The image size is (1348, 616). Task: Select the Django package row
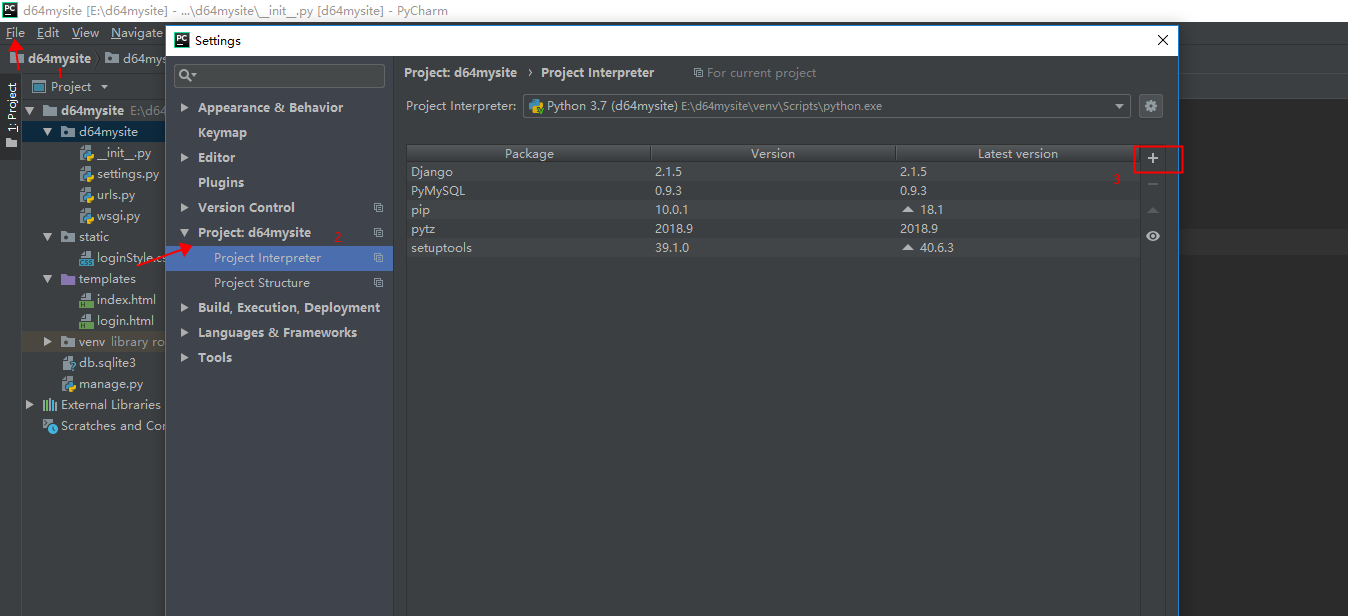[x=773, y=172]
